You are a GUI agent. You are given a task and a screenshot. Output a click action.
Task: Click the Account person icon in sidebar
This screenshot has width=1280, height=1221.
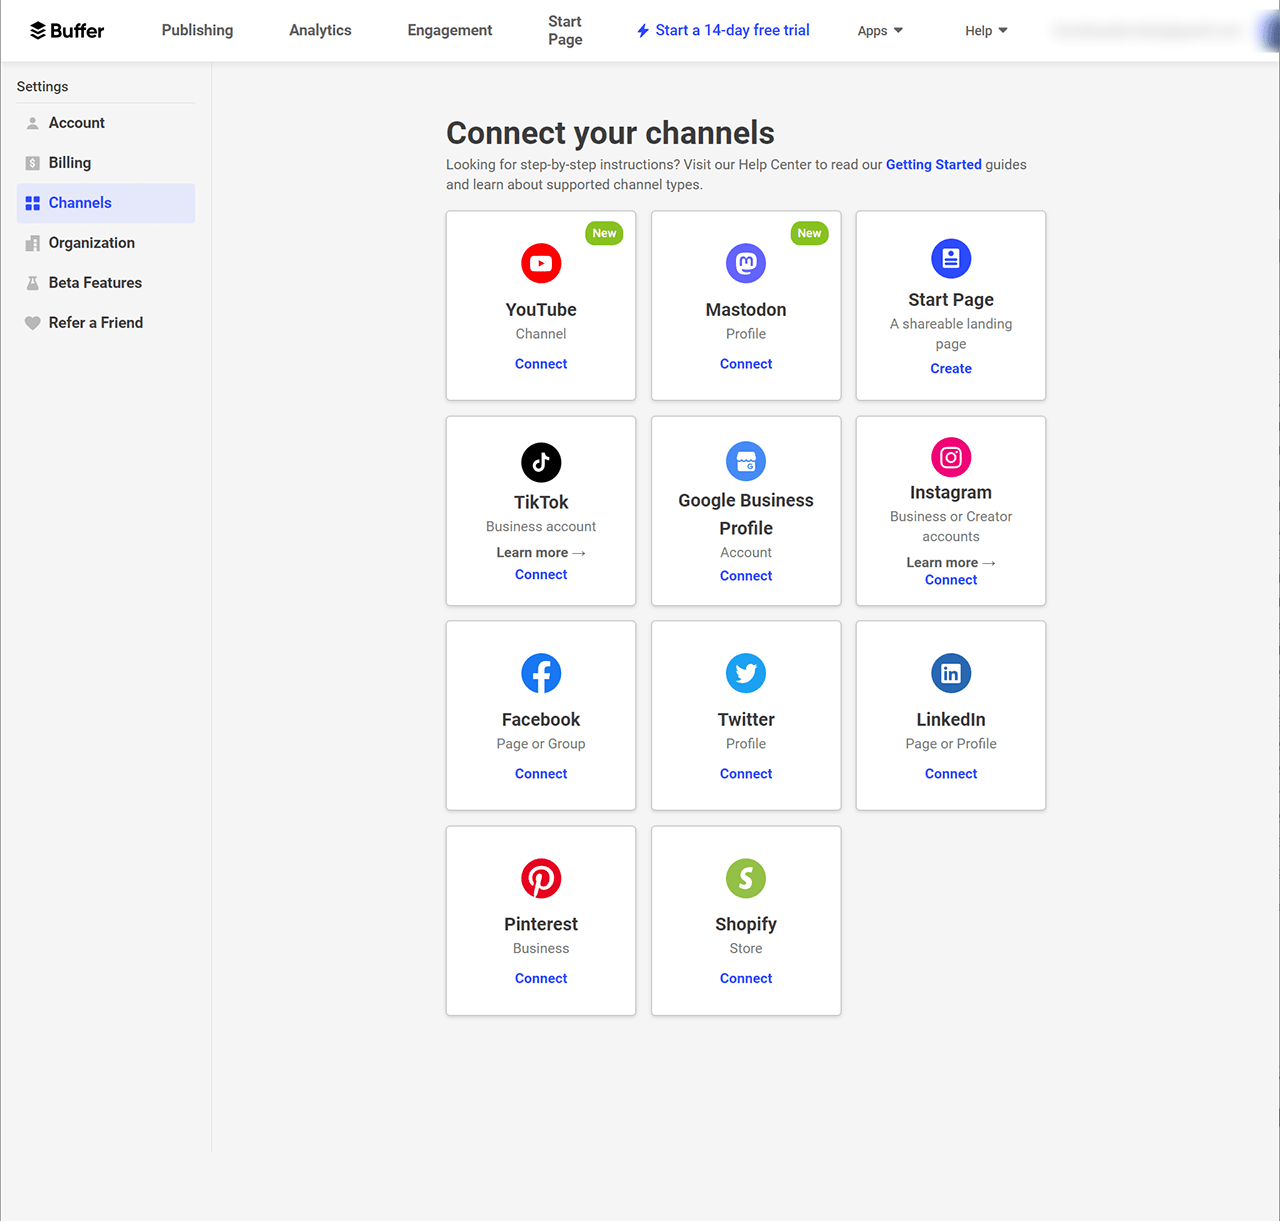32,123
